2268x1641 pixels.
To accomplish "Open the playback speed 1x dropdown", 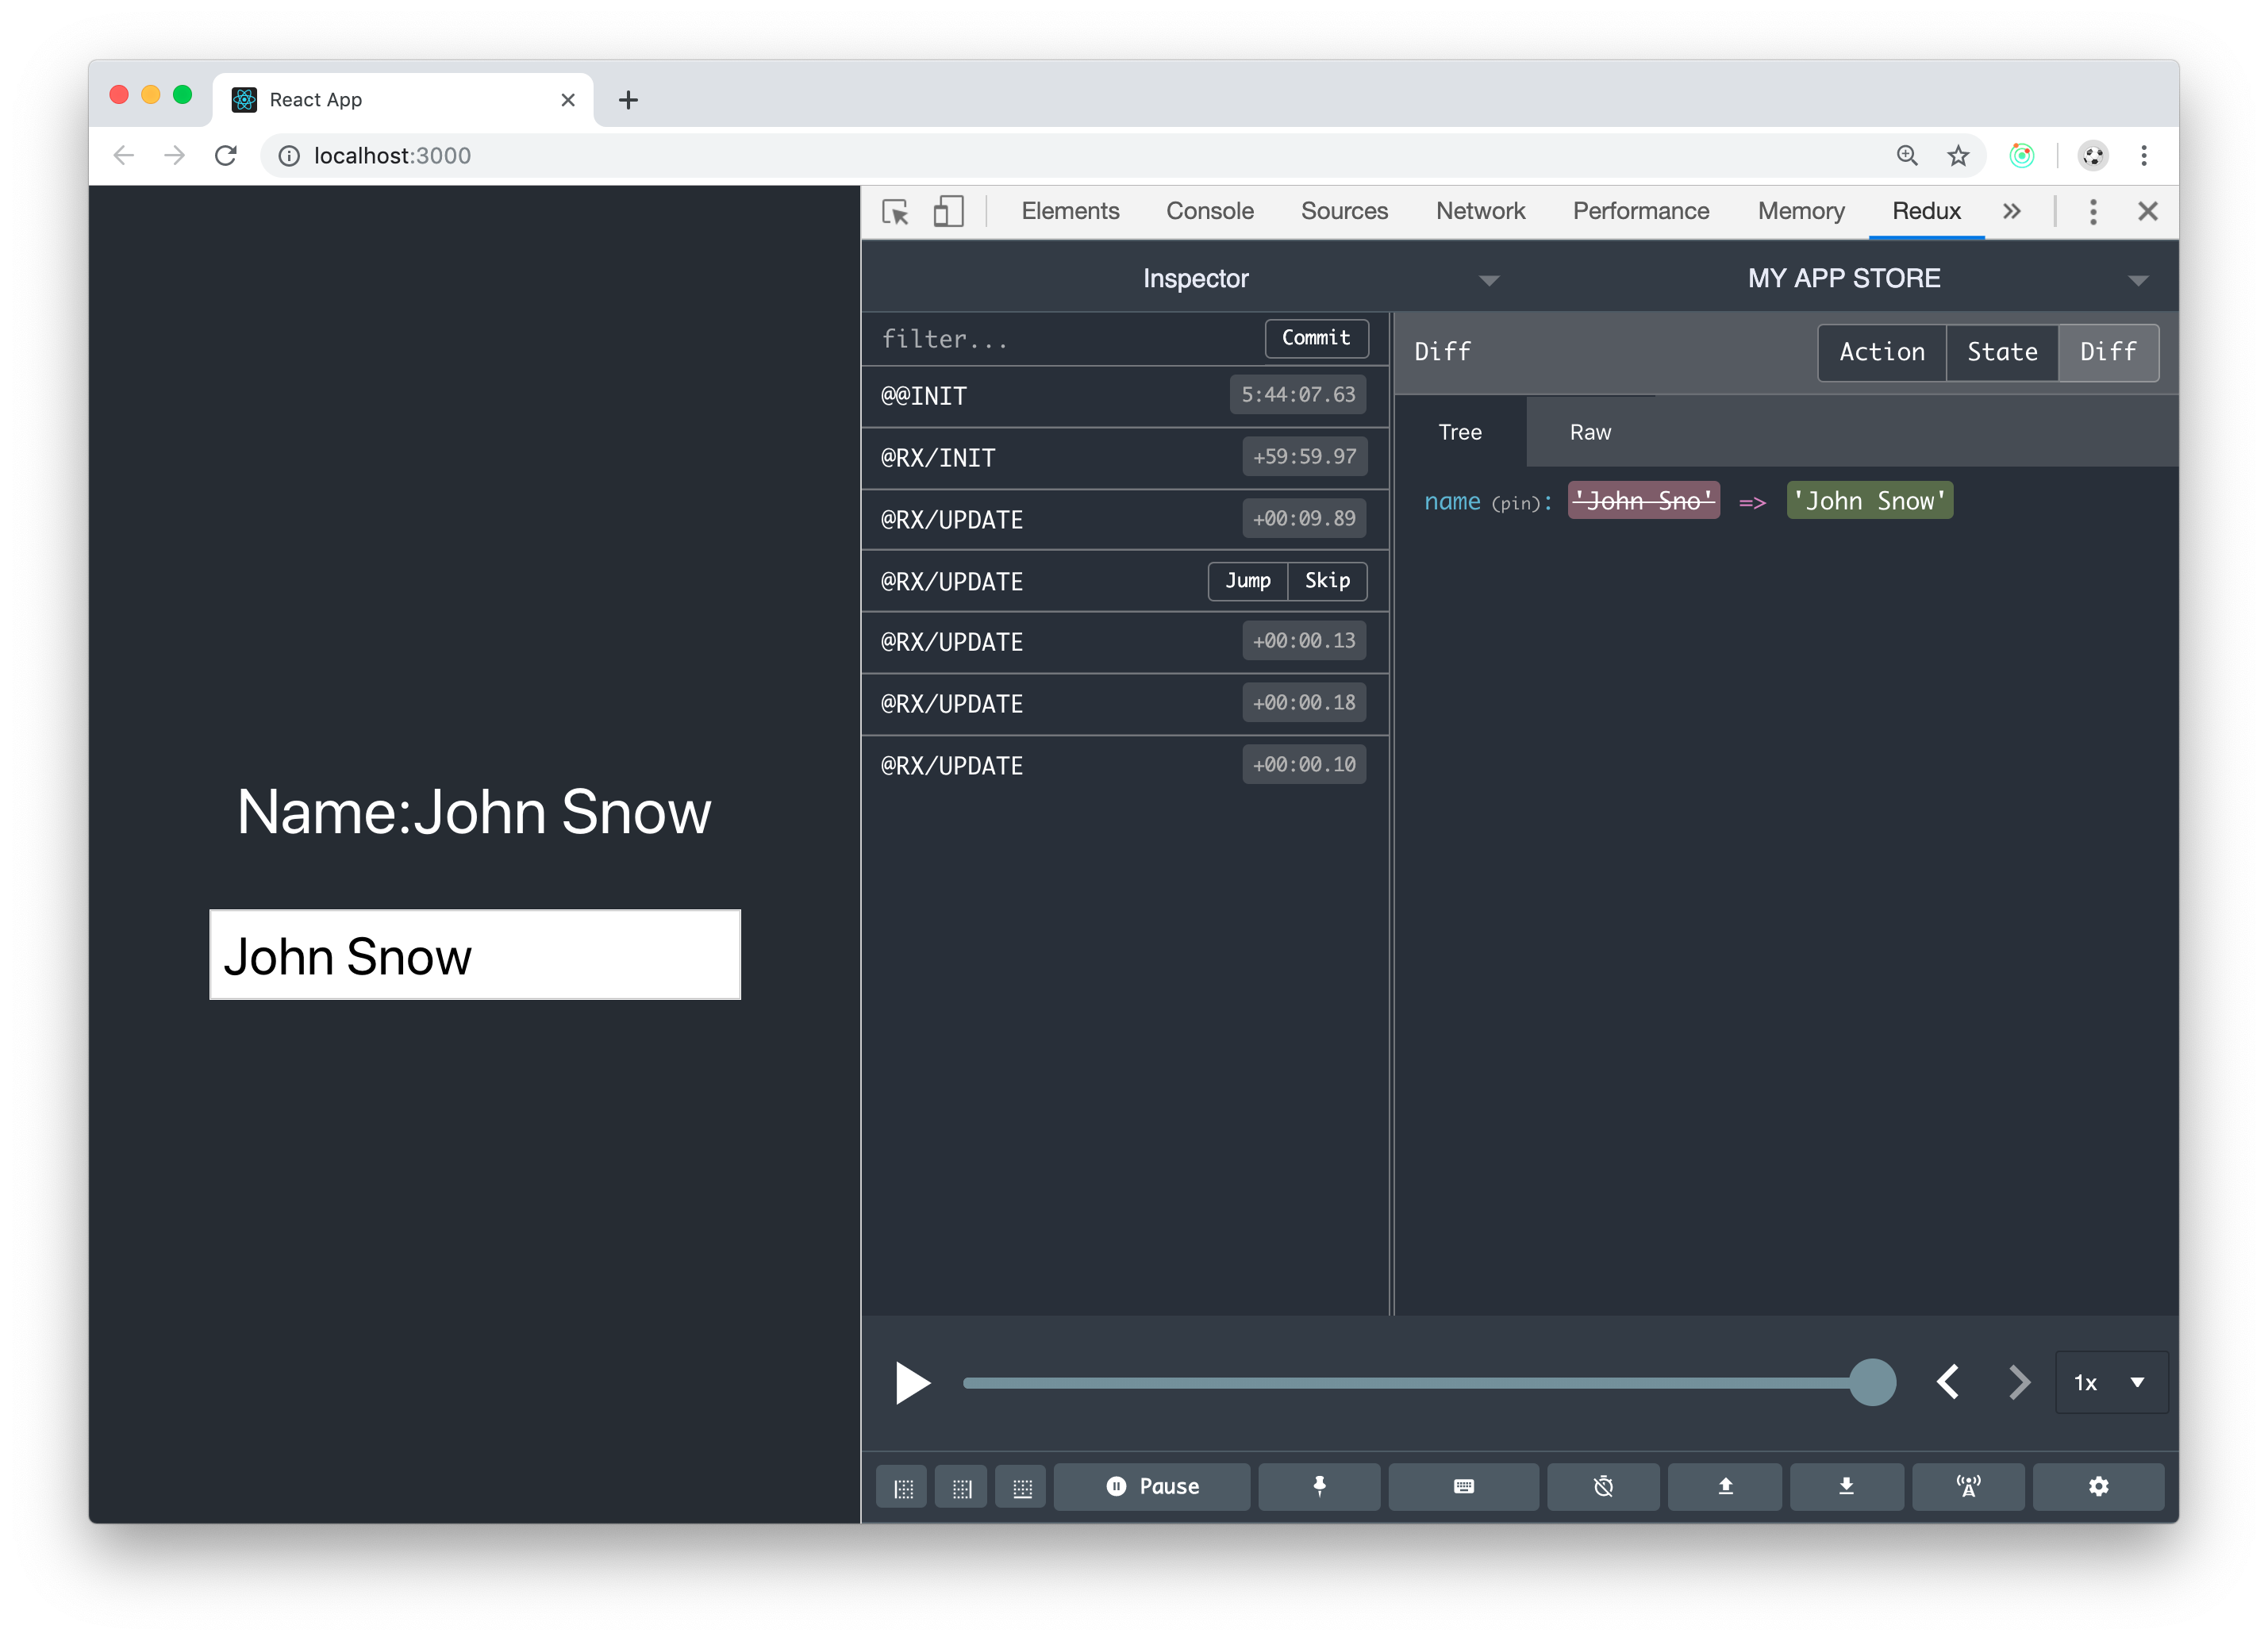I will [2111, 1383].
